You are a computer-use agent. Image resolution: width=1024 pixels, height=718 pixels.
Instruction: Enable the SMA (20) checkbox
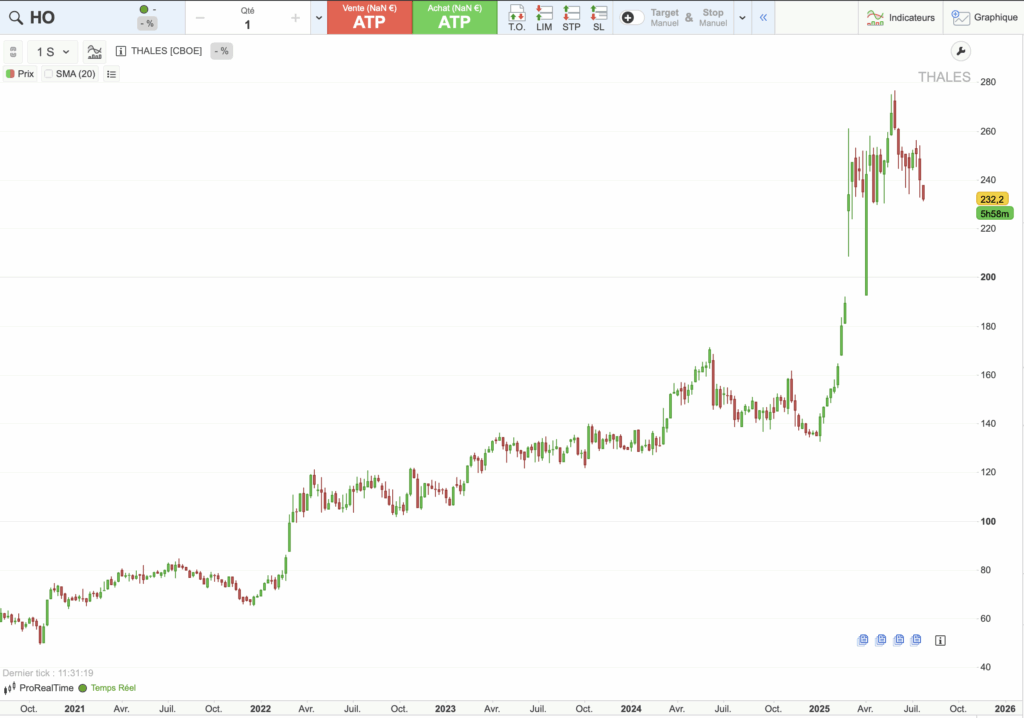tap(49, 74)
